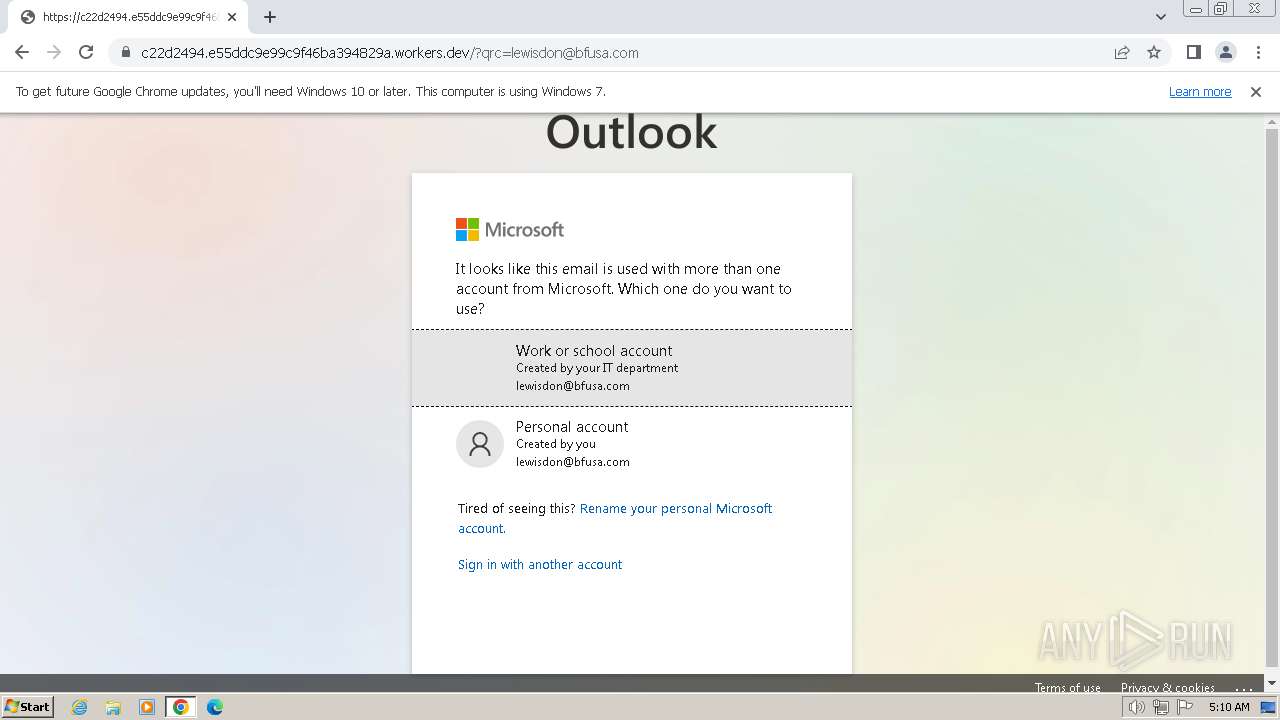Image resolution: width=1280 pixels, height=720 pixels.
Task: Click the scrollbar down arrow
Action: pyautogui.click(x=1272, y=684)
